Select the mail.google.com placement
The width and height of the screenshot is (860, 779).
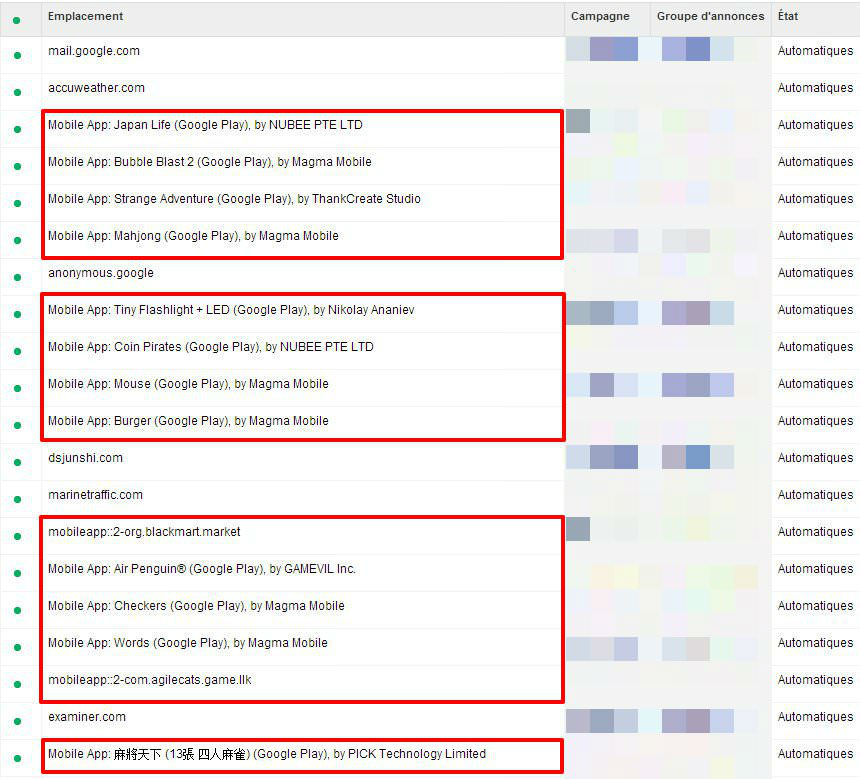click(94, 51)
